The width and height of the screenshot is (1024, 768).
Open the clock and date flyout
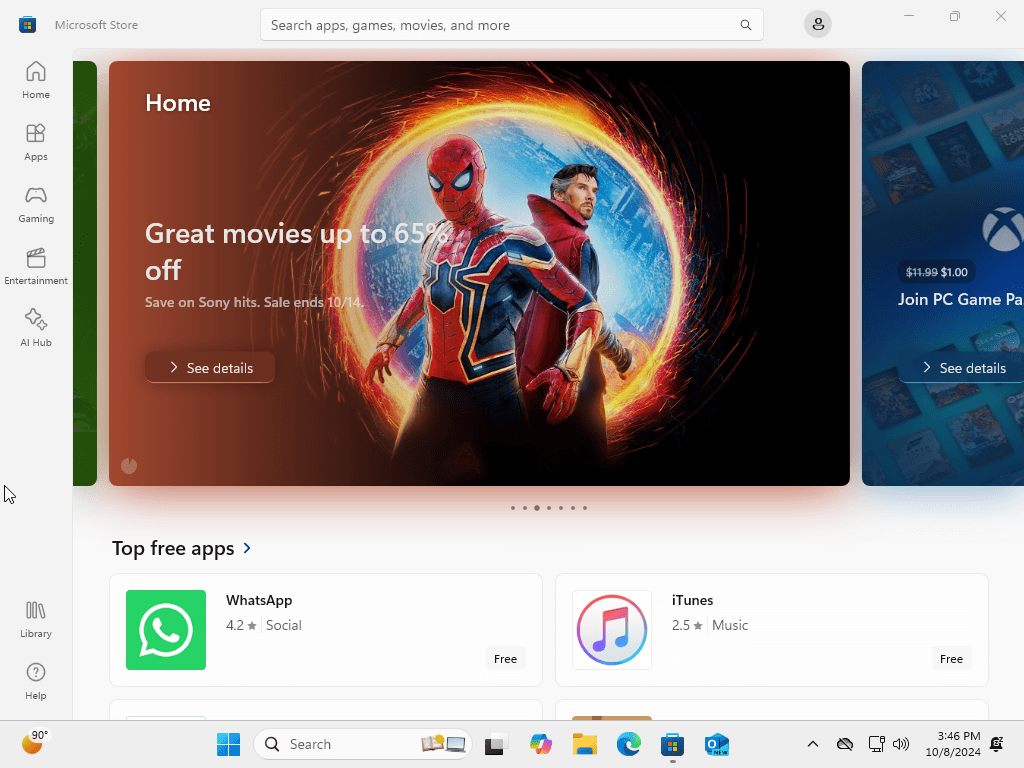[953, 744]
